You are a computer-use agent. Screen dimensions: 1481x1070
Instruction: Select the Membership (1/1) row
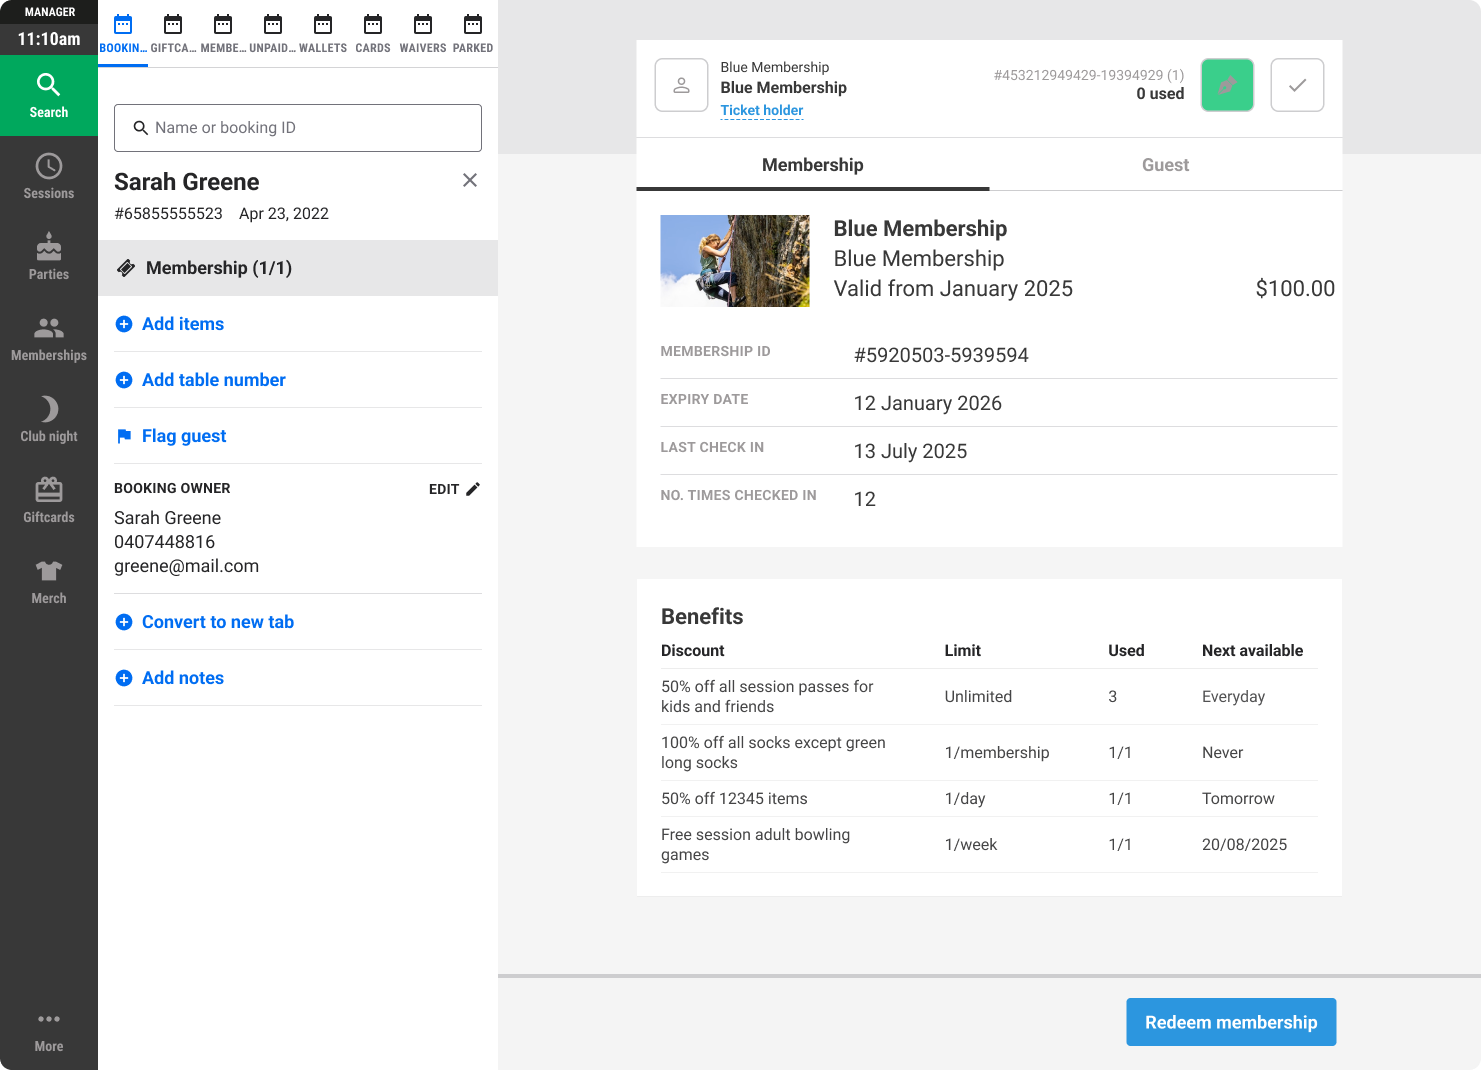(298, 268)
